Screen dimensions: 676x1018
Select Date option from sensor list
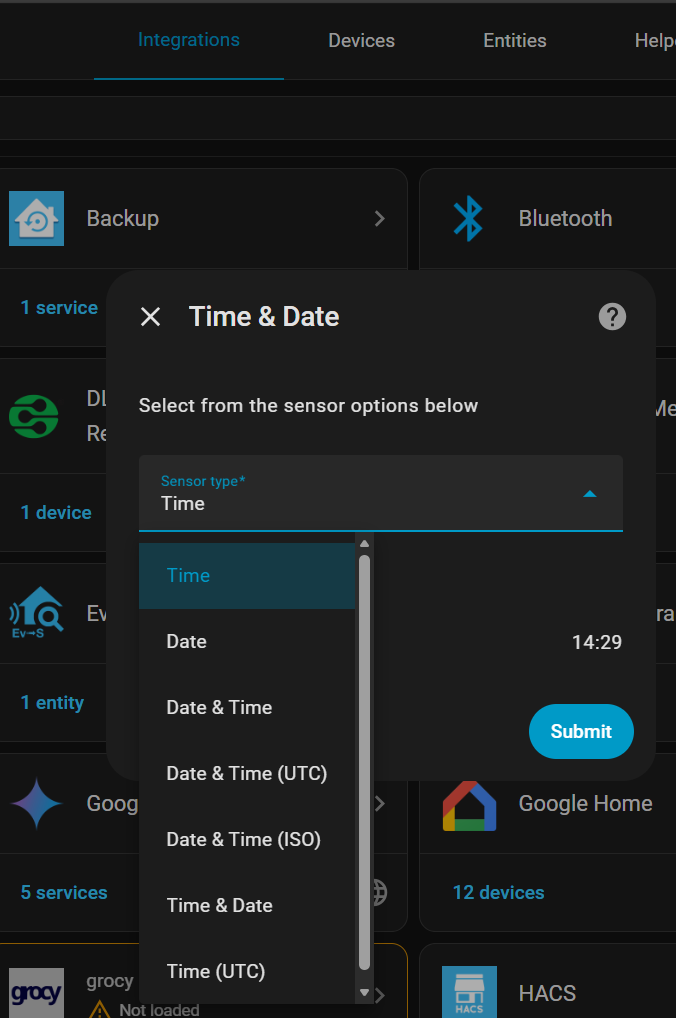pos(187,641)
